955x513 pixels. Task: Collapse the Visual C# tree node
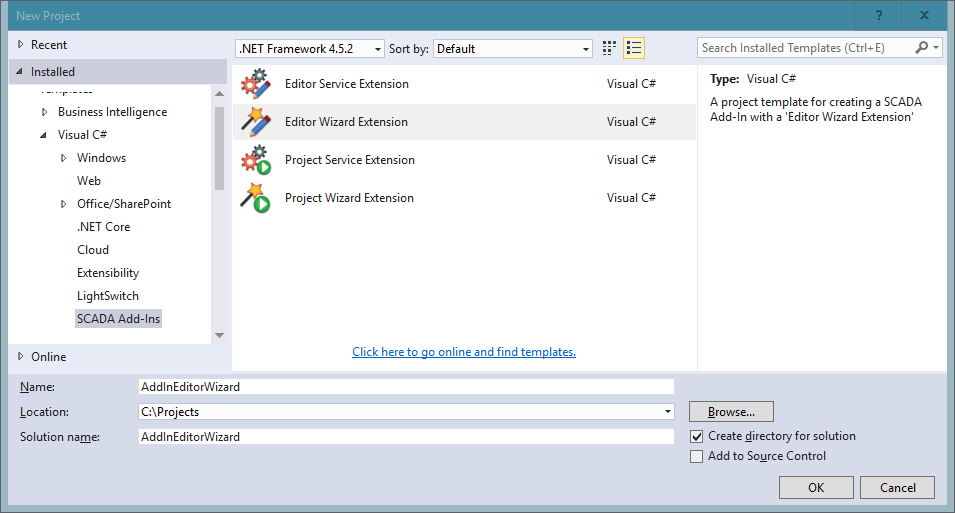tap(43, 135)
